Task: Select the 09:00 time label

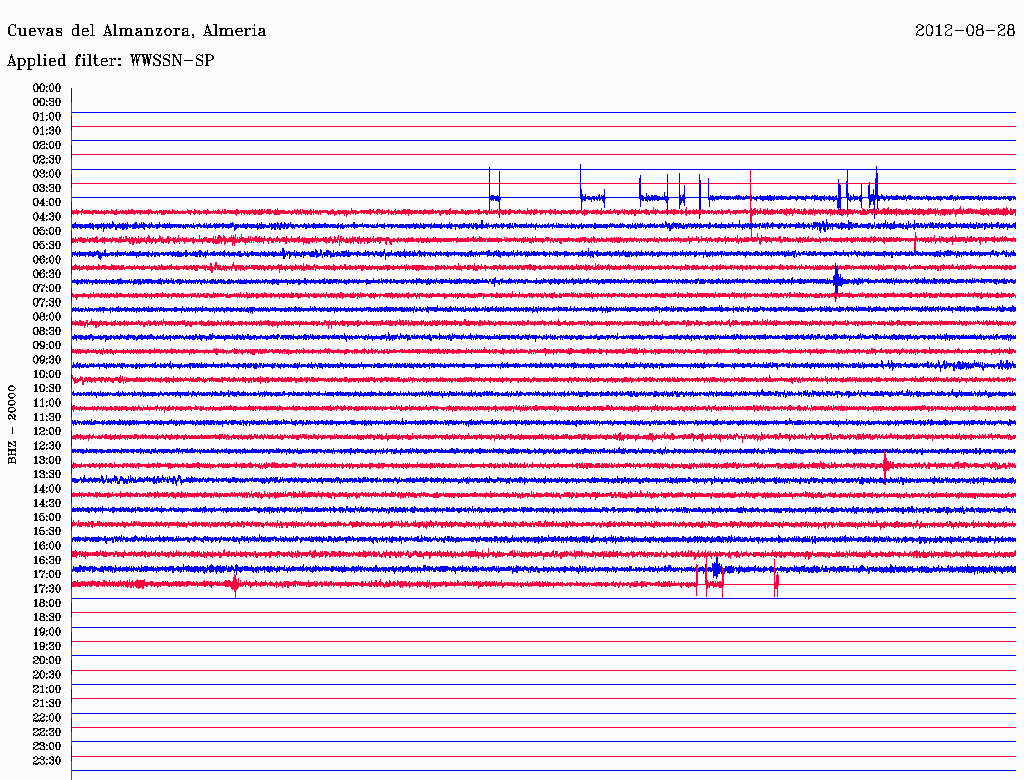Action: coord(47,346)
